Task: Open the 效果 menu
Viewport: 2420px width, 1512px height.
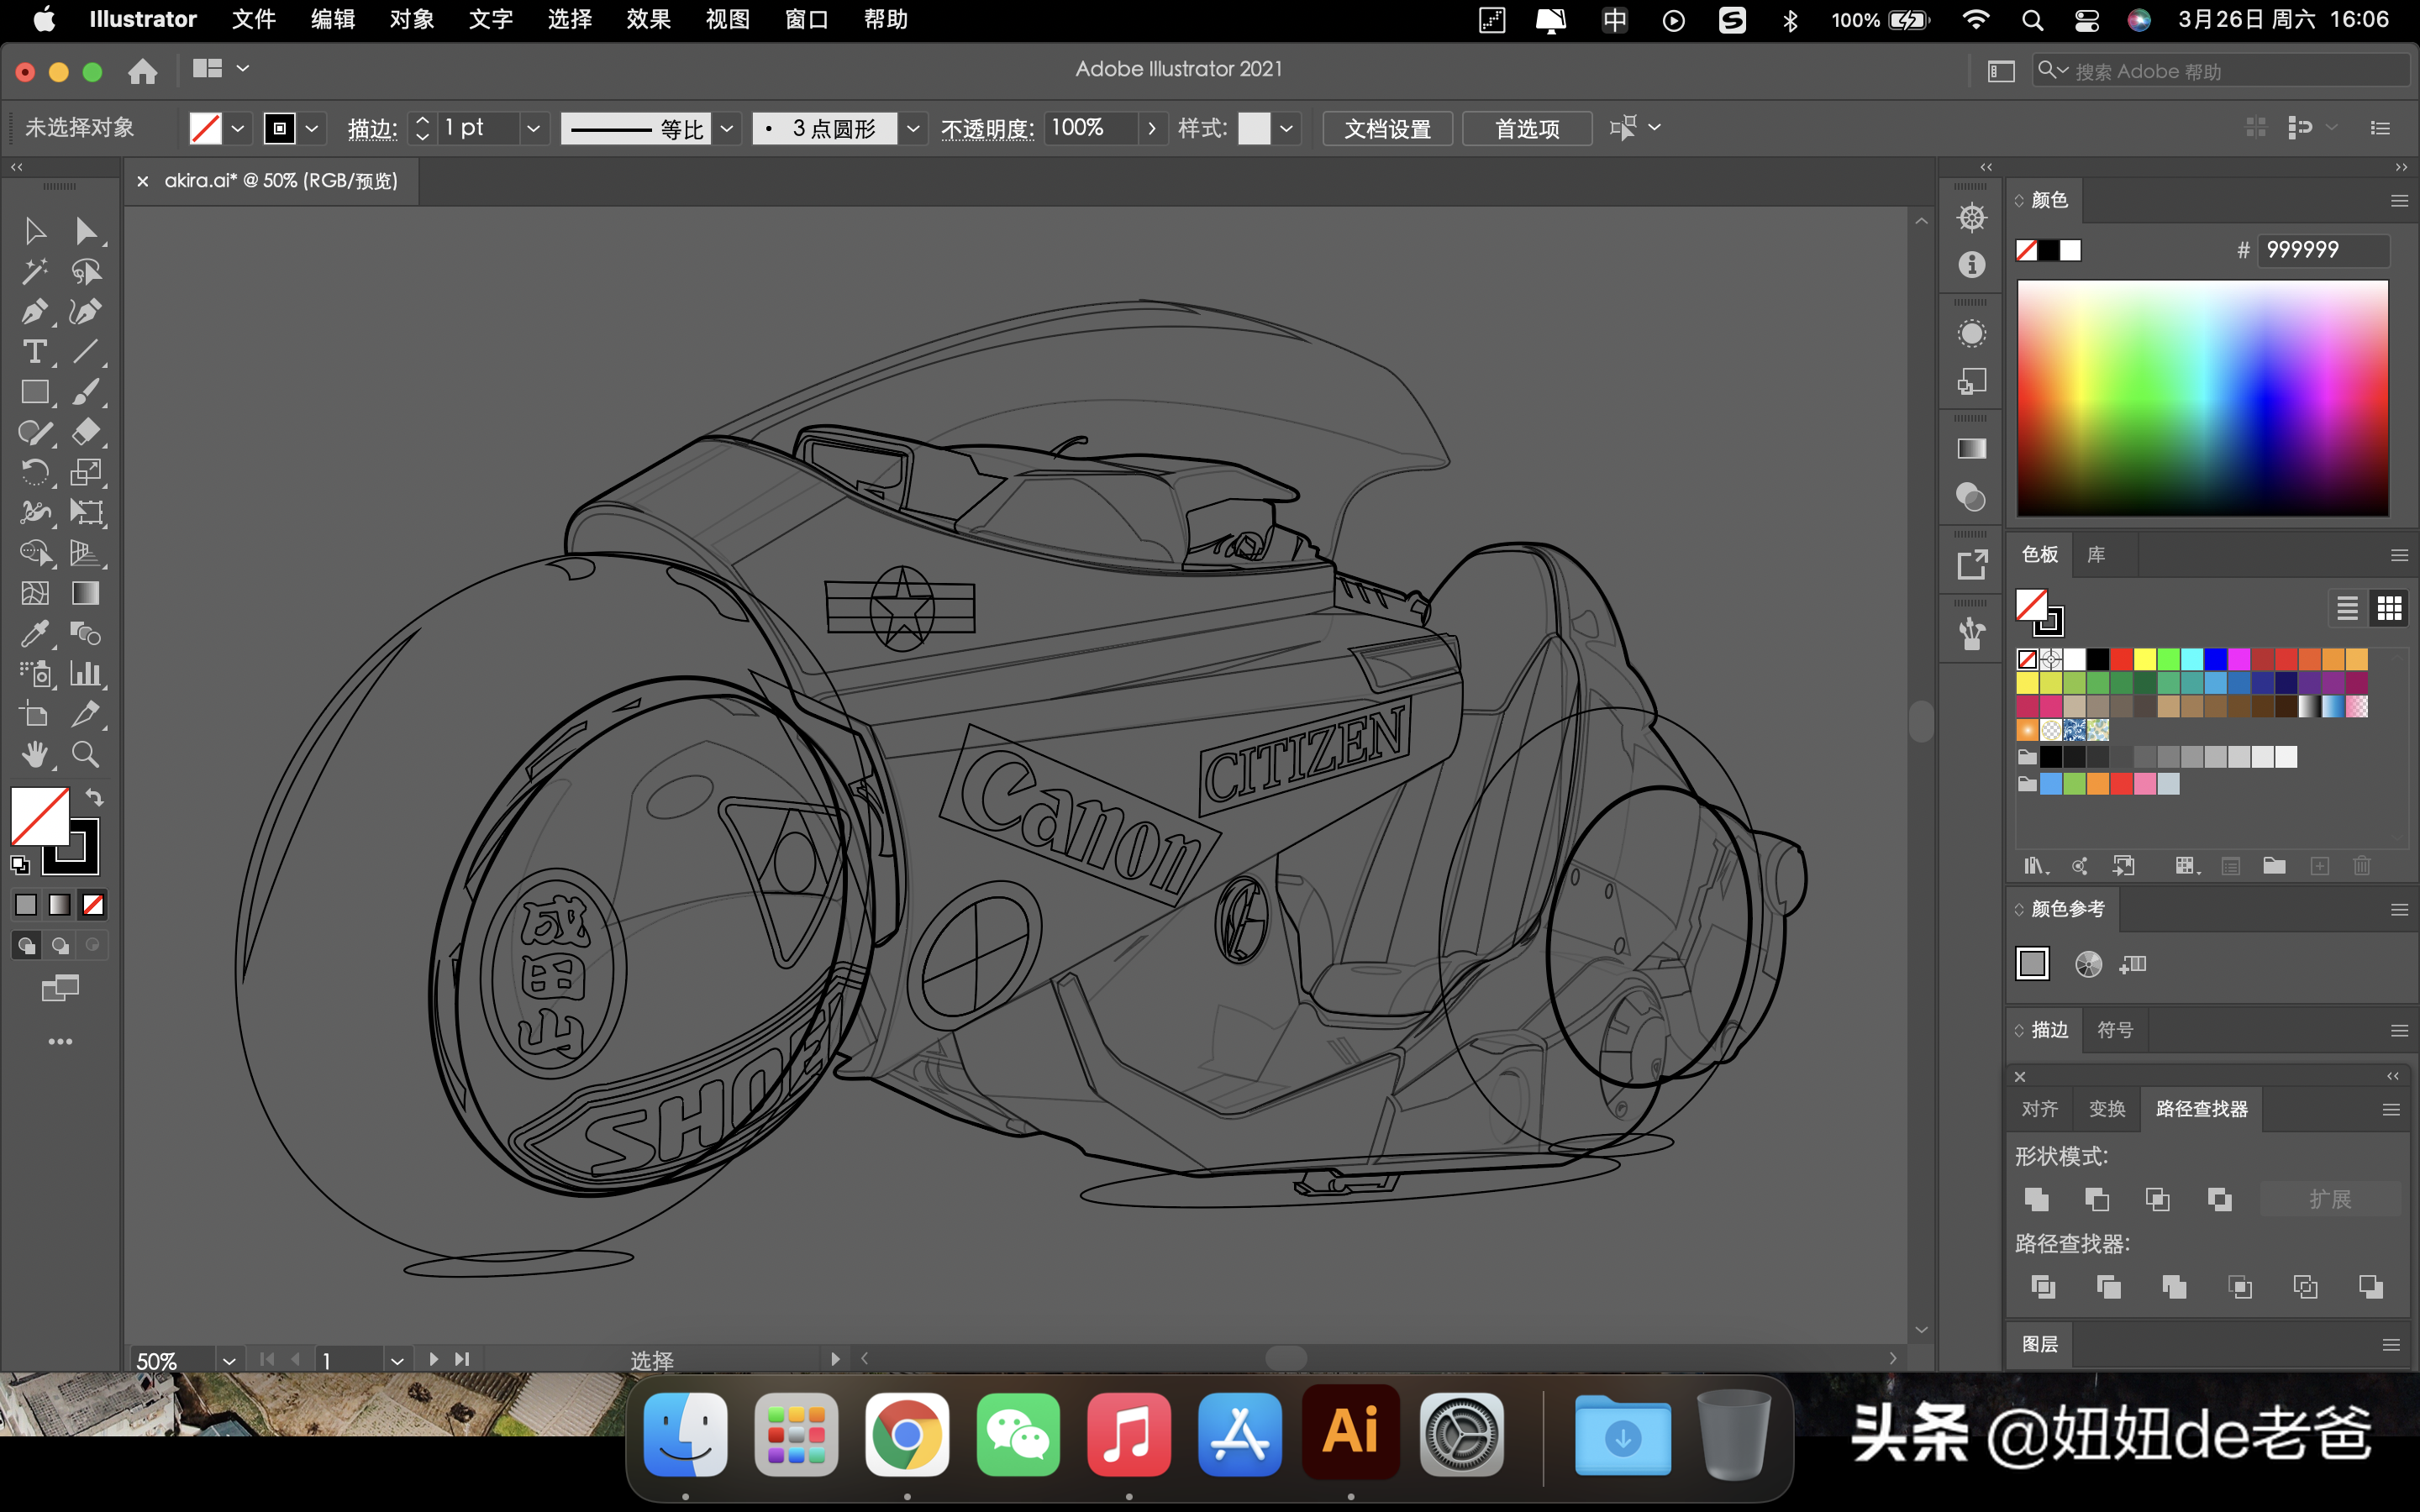Action: click(x=648, y=20)
